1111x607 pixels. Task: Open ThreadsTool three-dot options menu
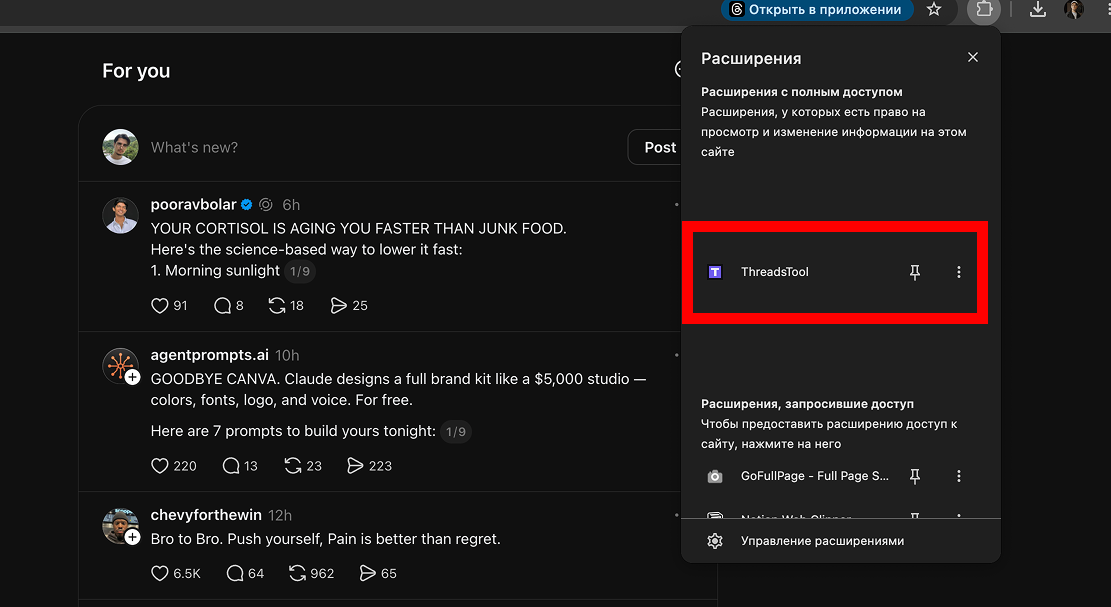click(x=959, y=272)
